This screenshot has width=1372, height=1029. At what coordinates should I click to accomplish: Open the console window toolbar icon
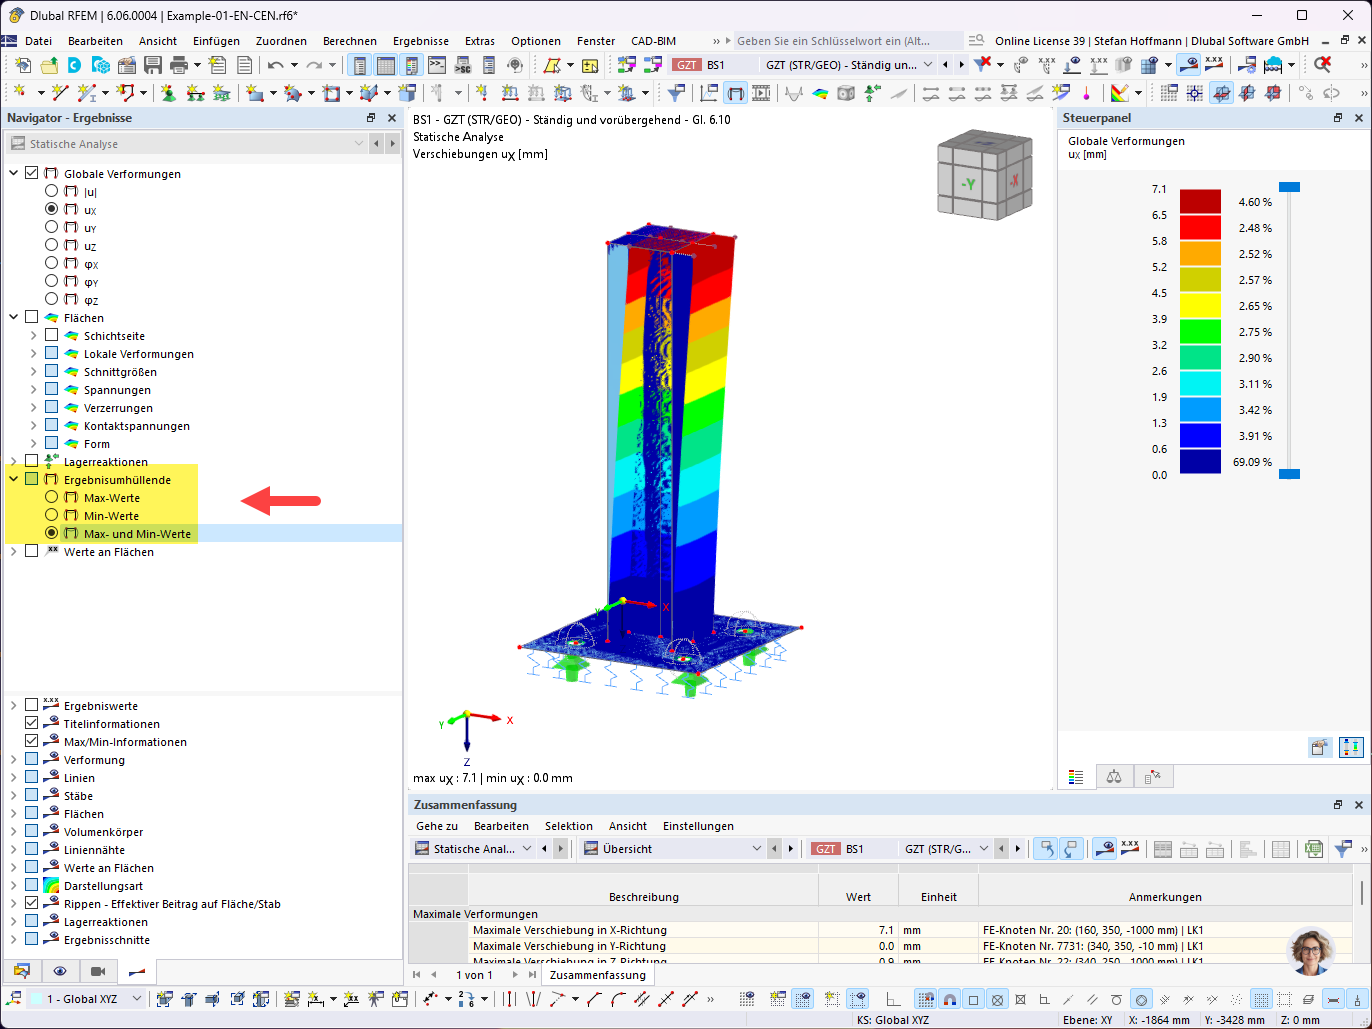(x=437, y=65)
